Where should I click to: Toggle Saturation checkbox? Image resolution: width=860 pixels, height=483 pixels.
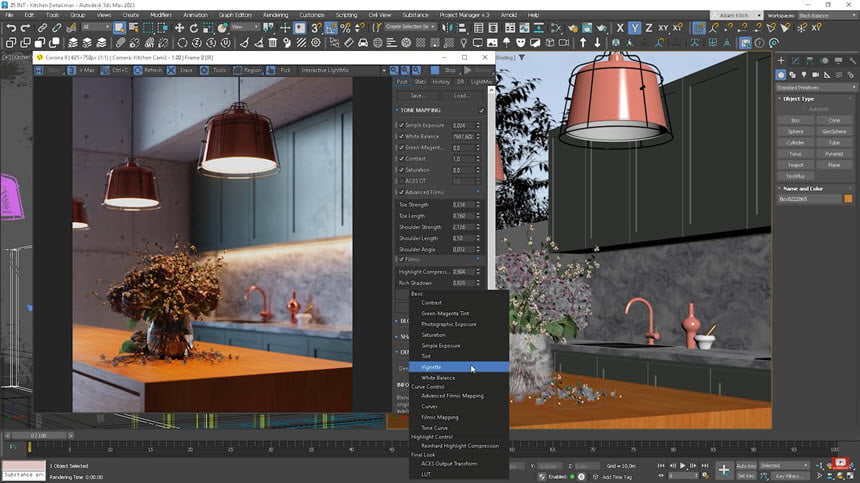tap(401, 170)
